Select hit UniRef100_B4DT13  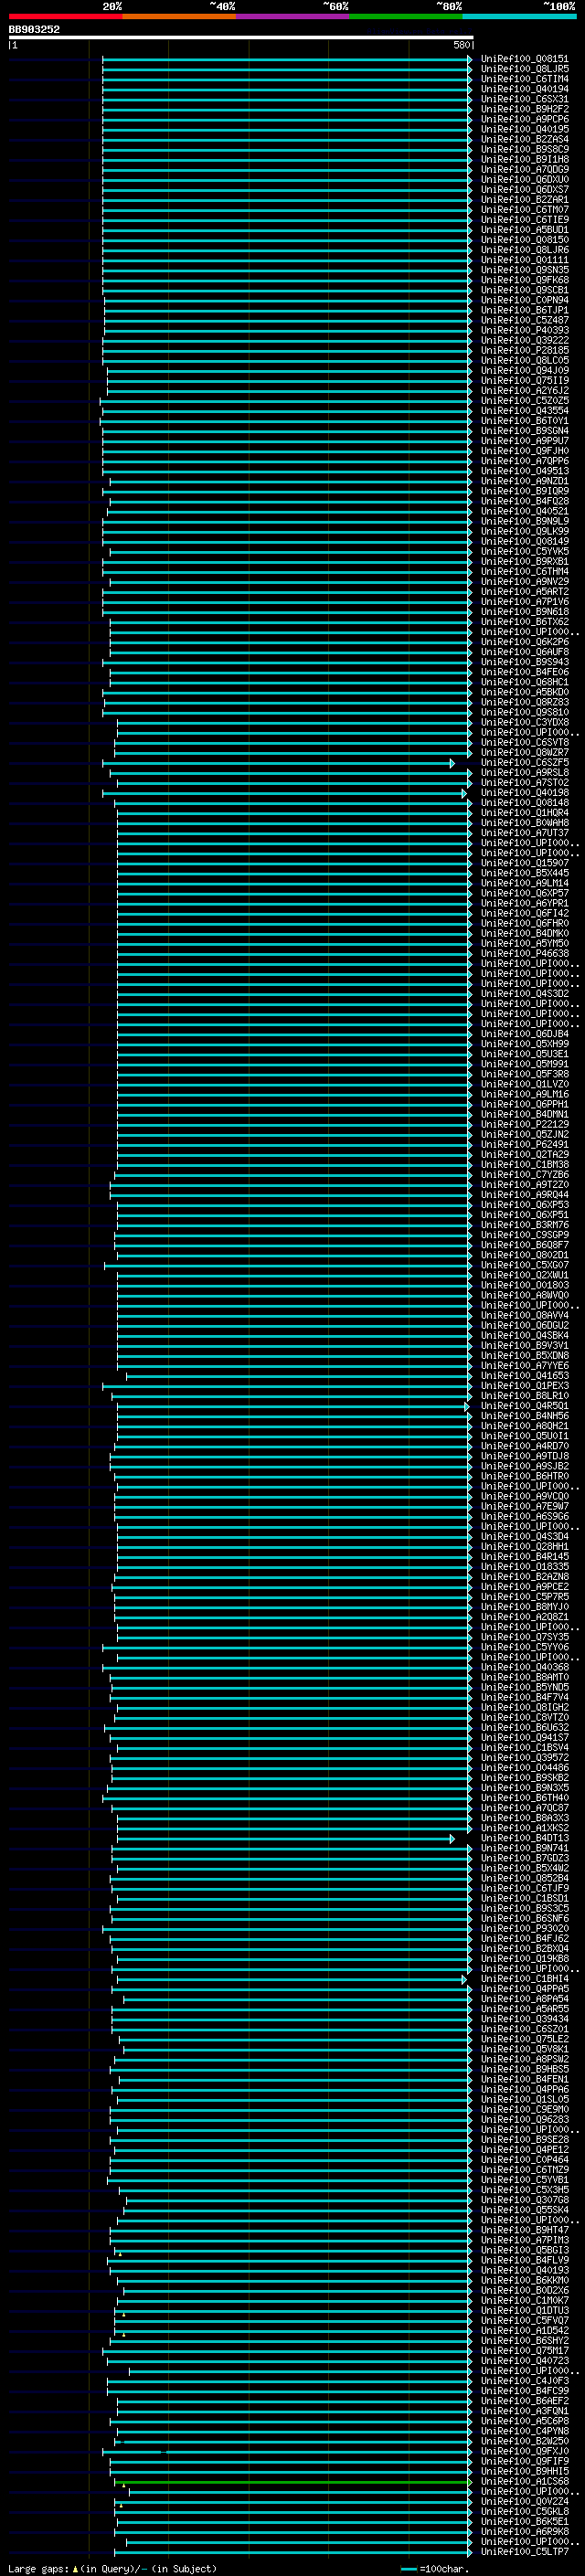point(525,1839)
